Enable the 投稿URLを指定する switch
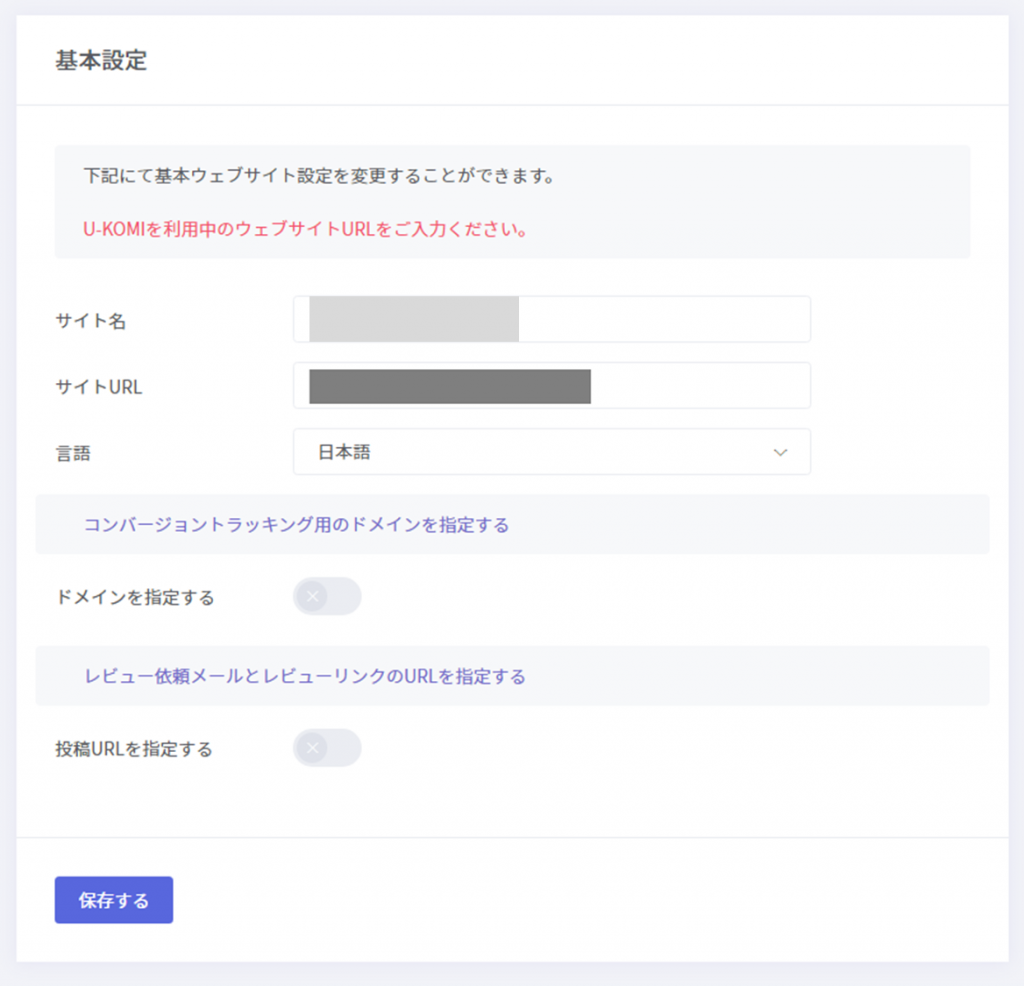The image size is (1024, 986). [x=327, y=748]
